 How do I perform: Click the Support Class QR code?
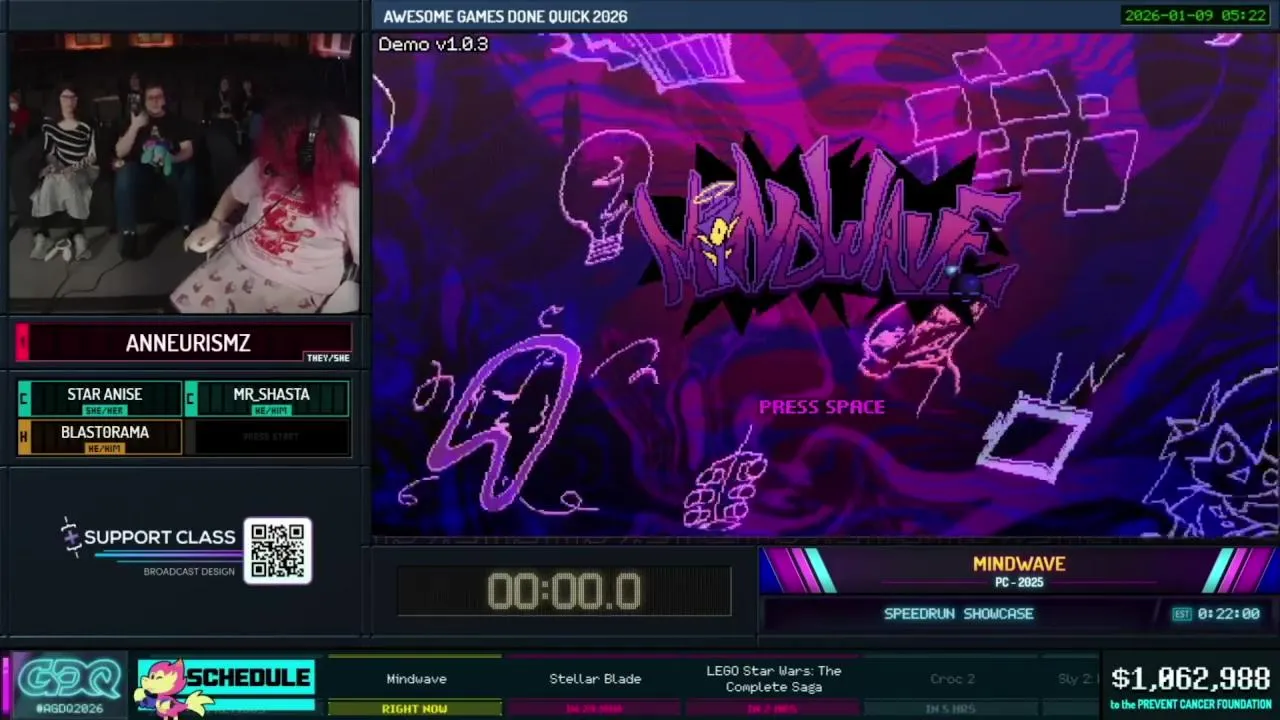pyautogui.click(x=278, y=550)
